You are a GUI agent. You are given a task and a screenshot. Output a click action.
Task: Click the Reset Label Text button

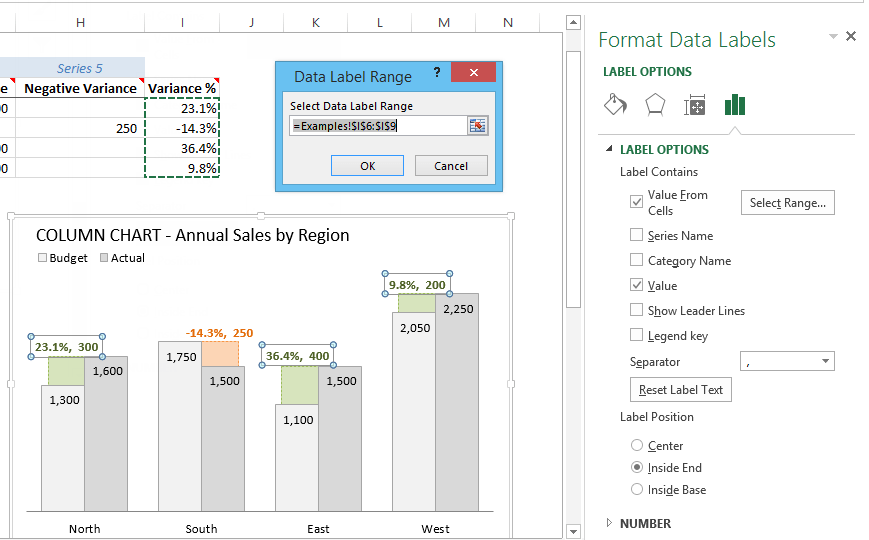(x=681, y=390)
